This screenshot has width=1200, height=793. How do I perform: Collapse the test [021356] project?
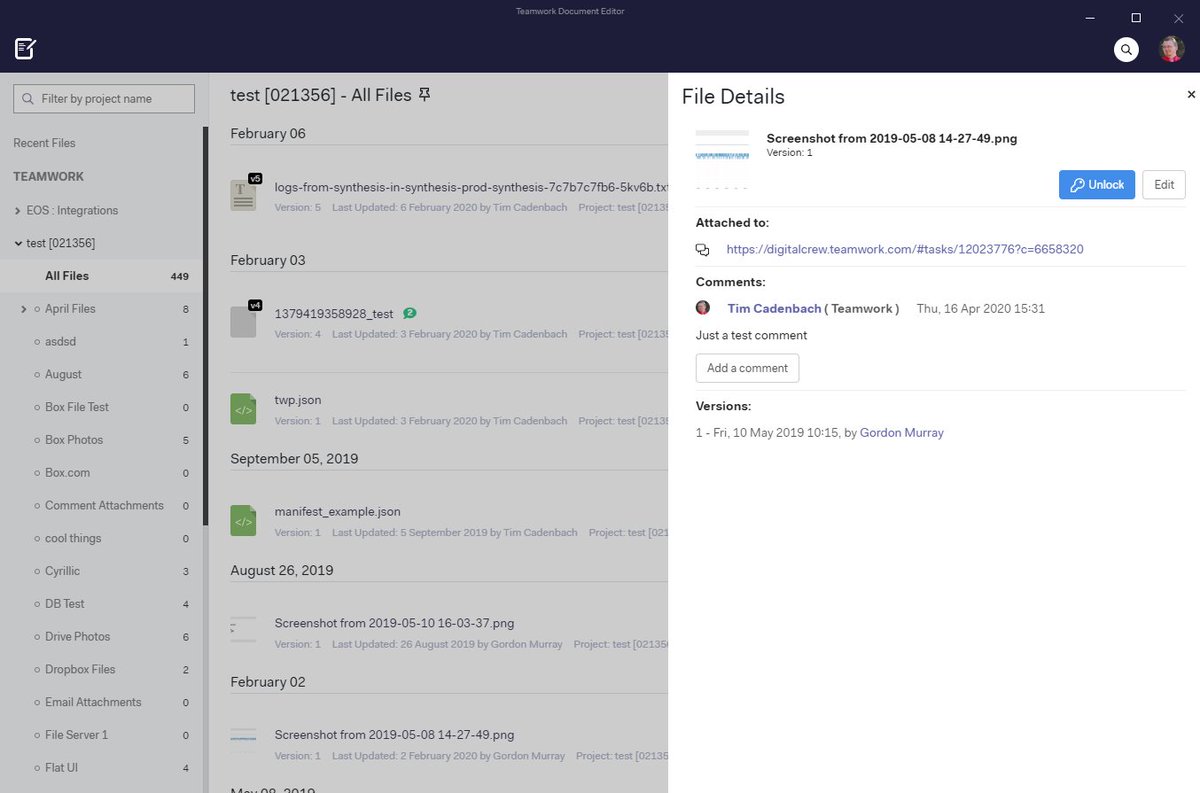[x=17, y=243]
